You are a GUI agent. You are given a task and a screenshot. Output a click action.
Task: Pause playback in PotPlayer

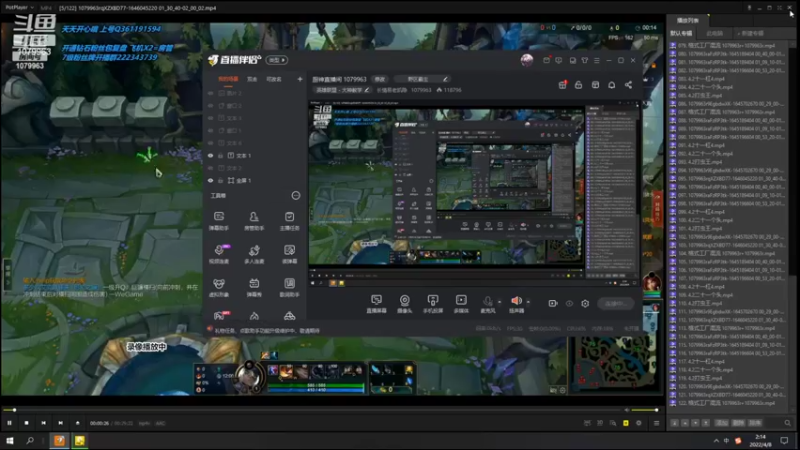pyautogui.click(x=10, y=423)
